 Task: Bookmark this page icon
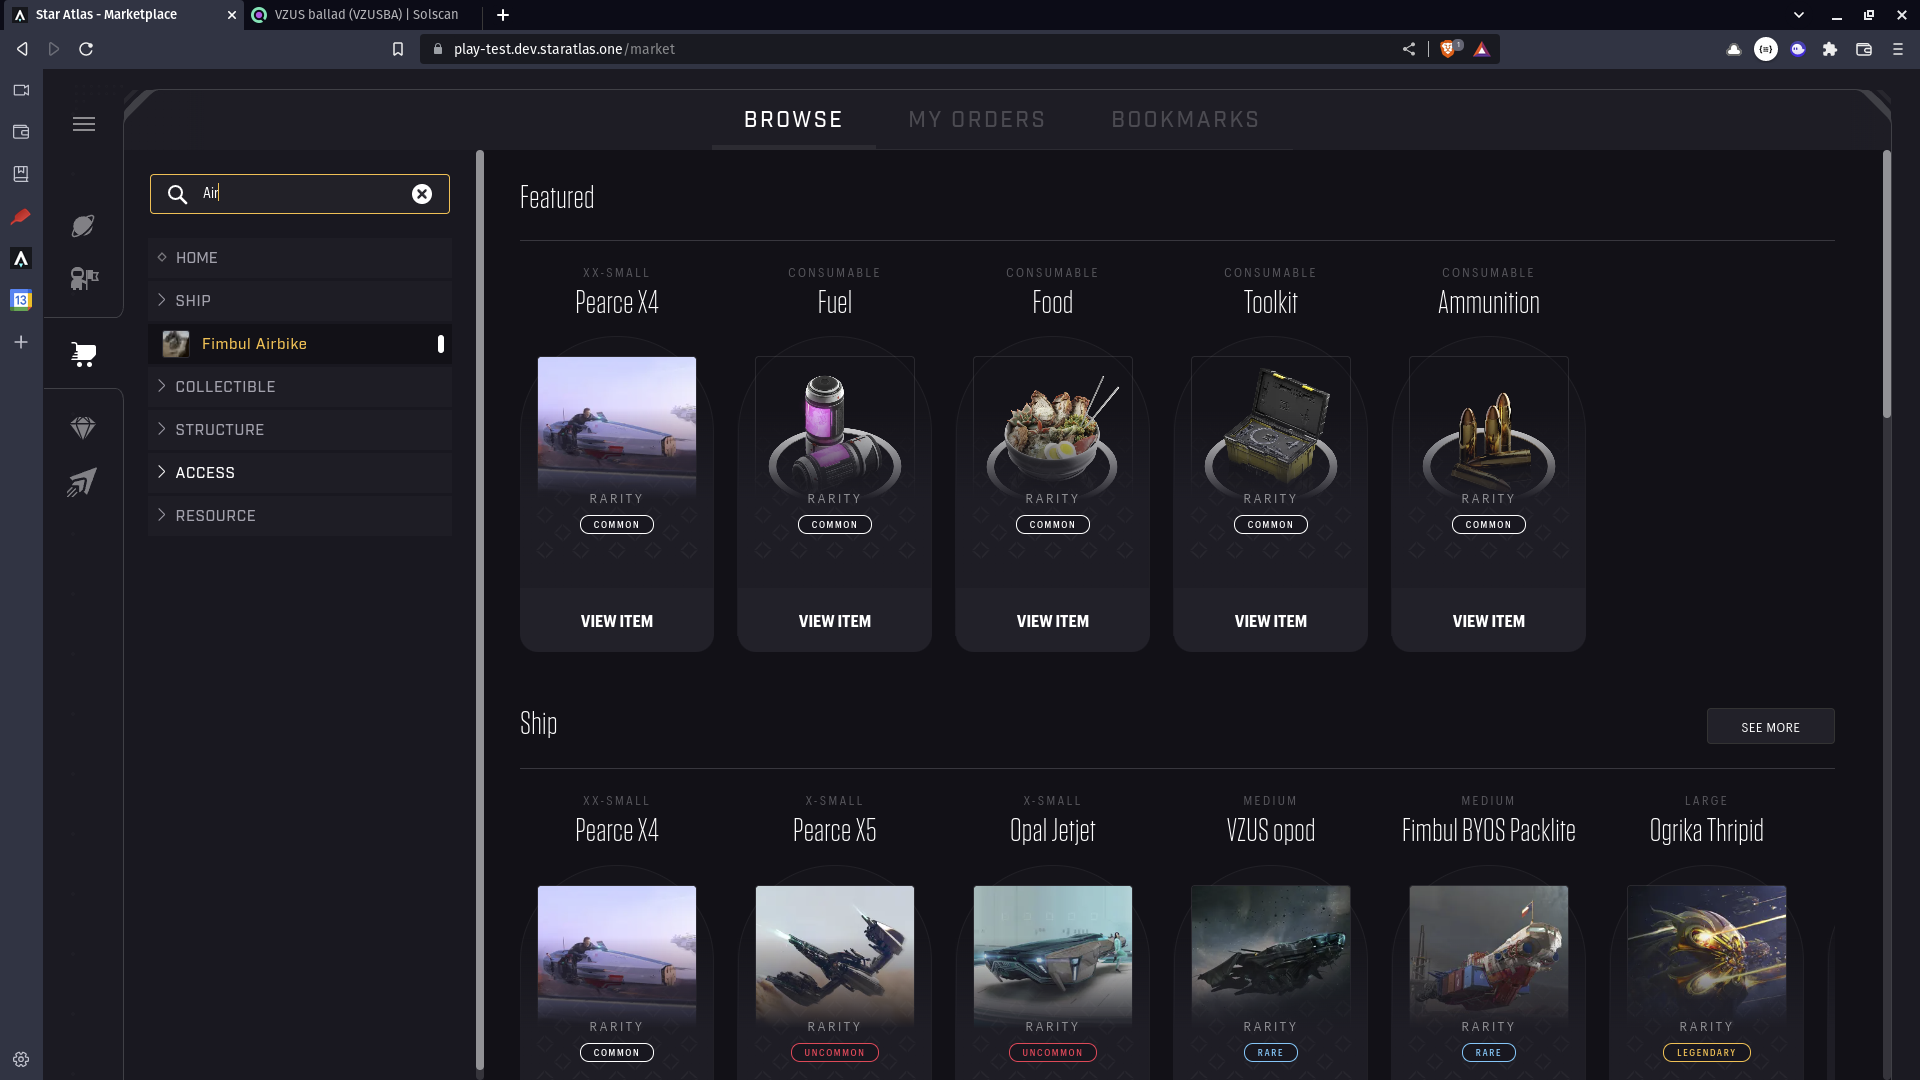[398, 49]
